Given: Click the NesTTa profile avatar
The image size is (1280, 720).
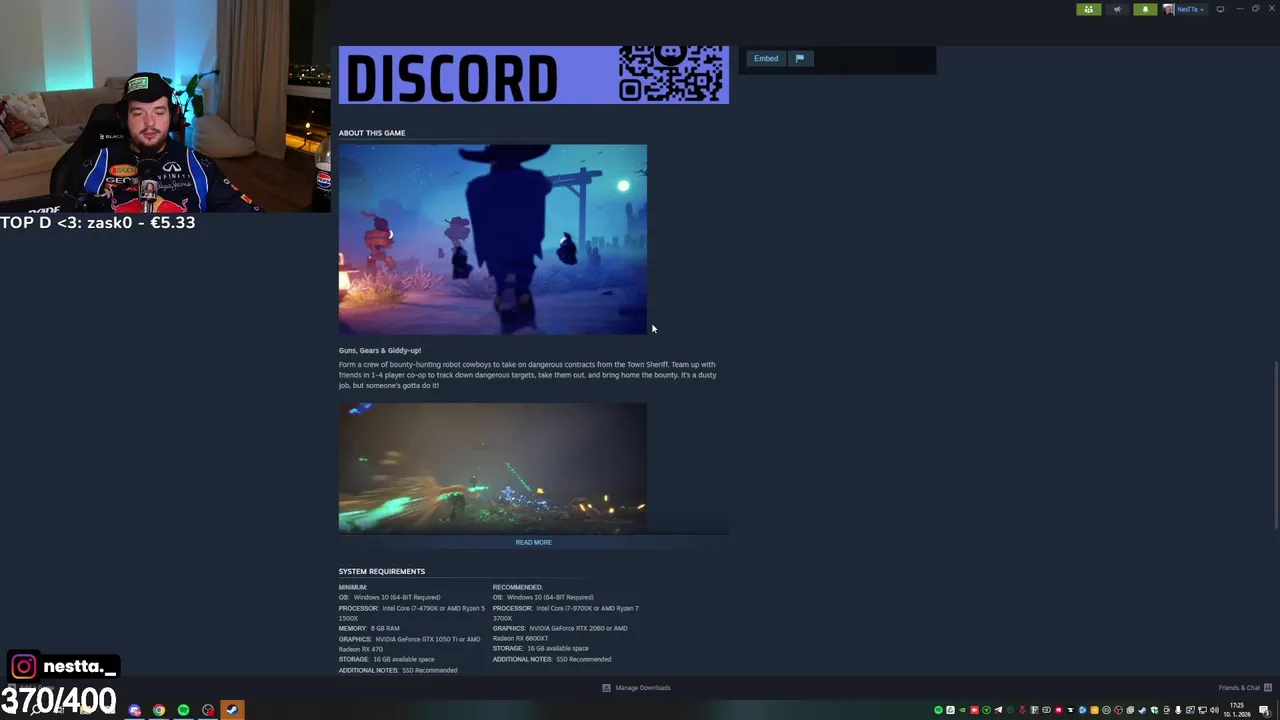Looking at the screenshot, I should (x=1168, y=9).
